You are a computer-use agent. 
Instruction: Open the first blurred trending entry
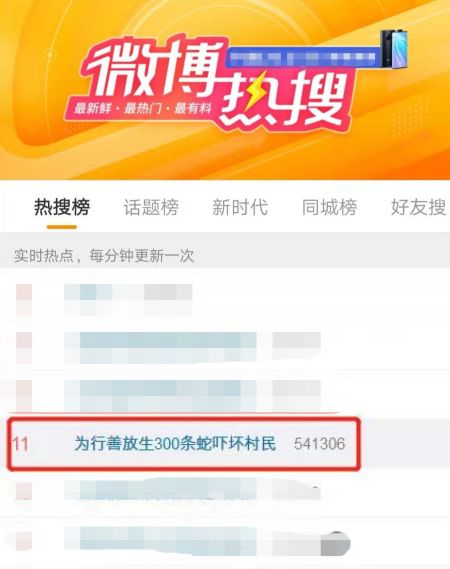click(128, 299)
